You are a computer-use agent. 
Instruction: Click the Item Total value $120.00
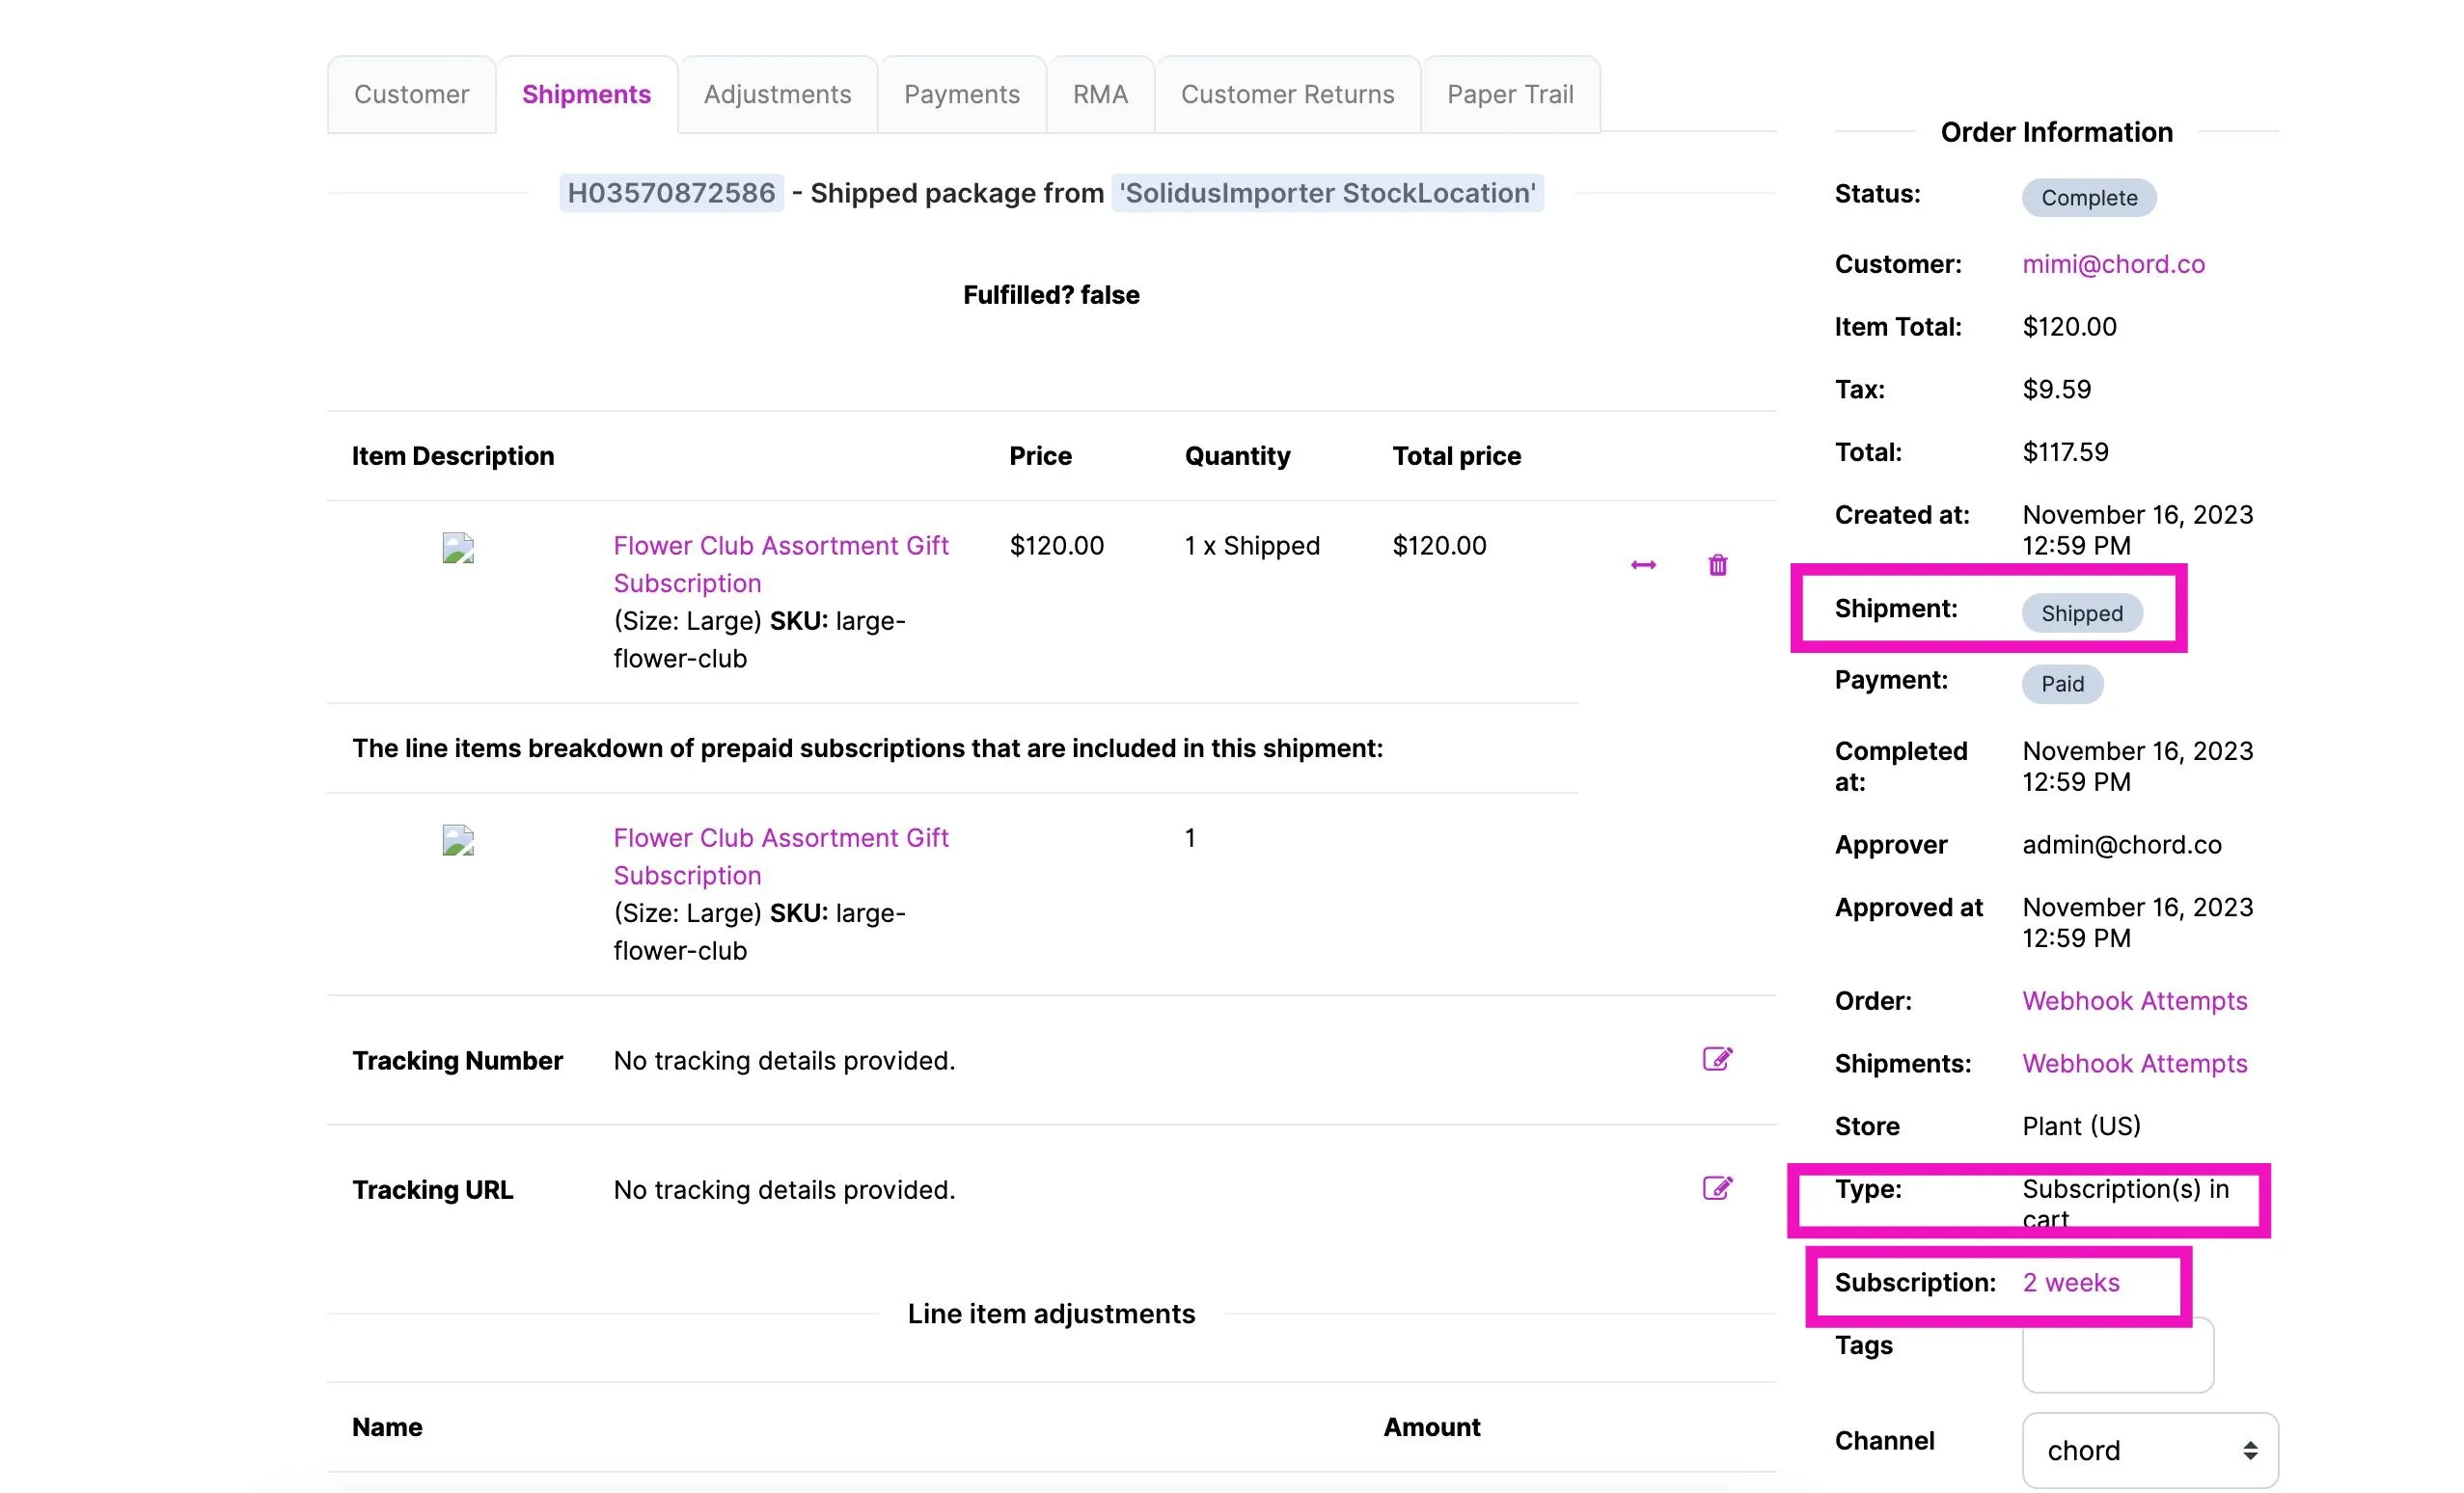(x=2069, y=327)
